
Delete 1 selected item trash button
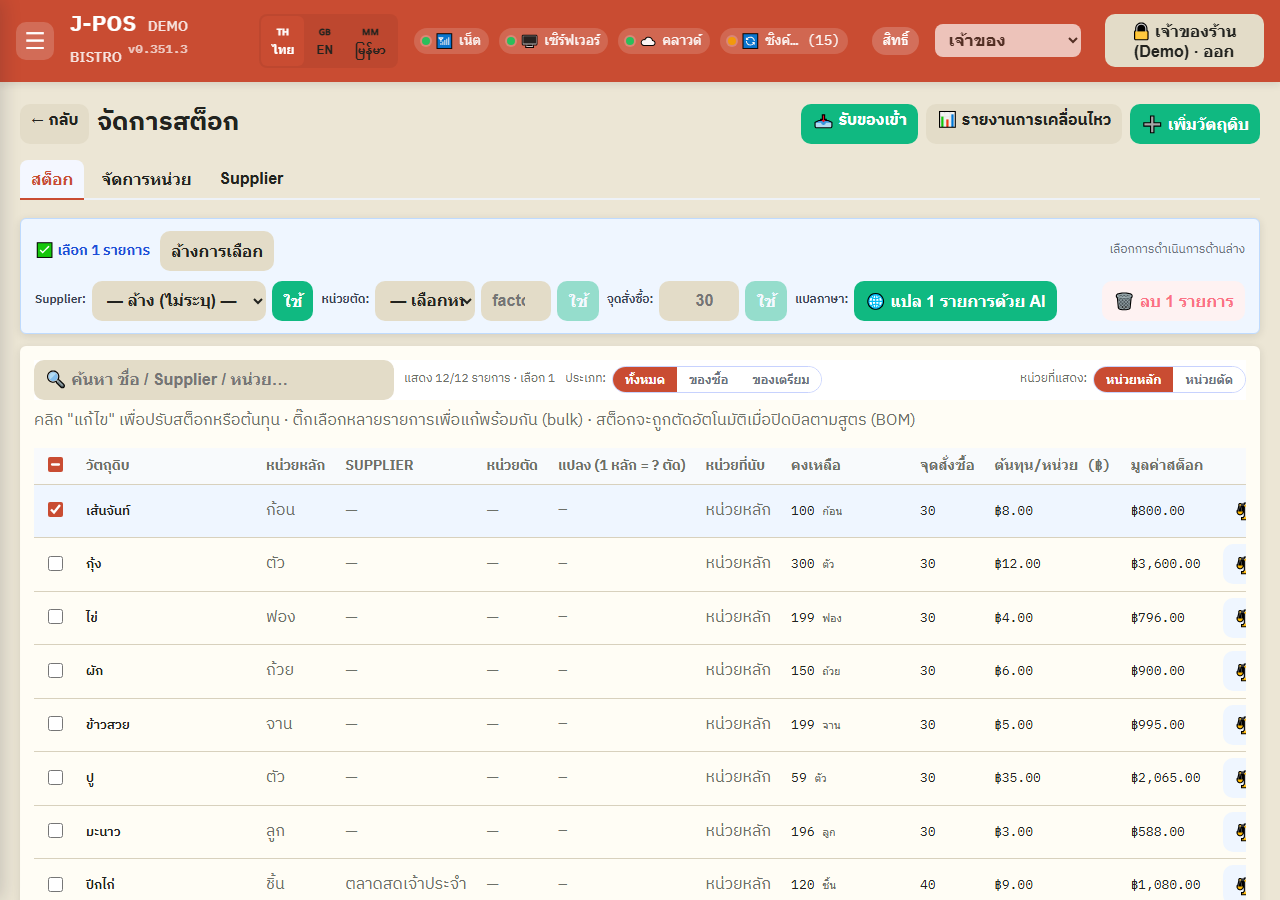[x=1174, y=301]
